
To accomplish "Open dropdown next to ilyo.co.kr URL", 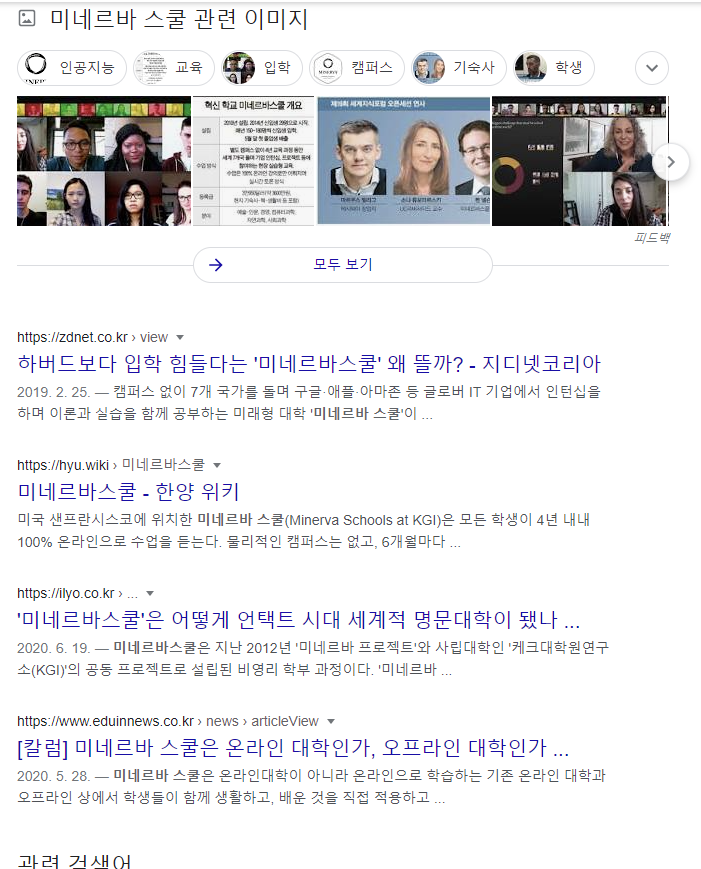I will (x=150, y=593).
